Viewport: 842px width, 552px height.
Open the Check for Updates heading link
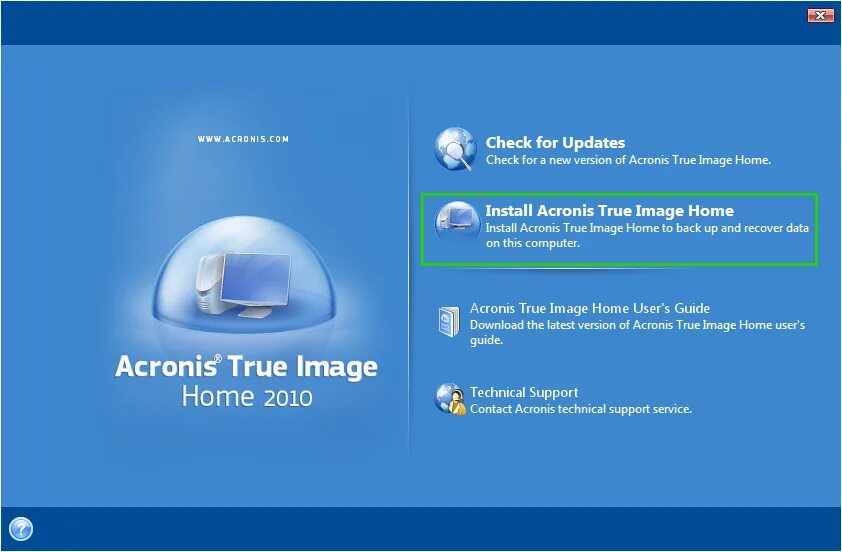point(555,142)
